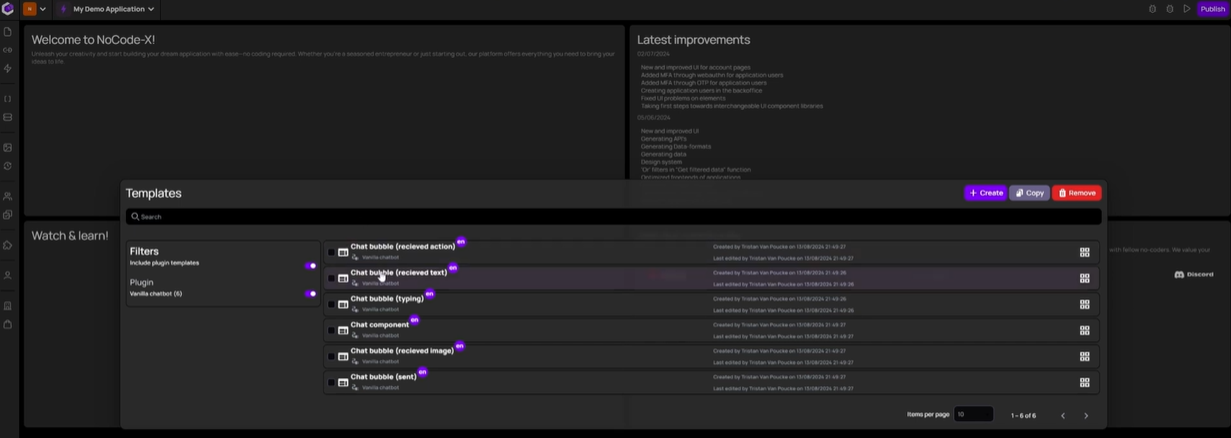The image size is (1231, 438).
Task: Check the Chat bubble (typing) checkbox
Action: click(x=331, y=304)
